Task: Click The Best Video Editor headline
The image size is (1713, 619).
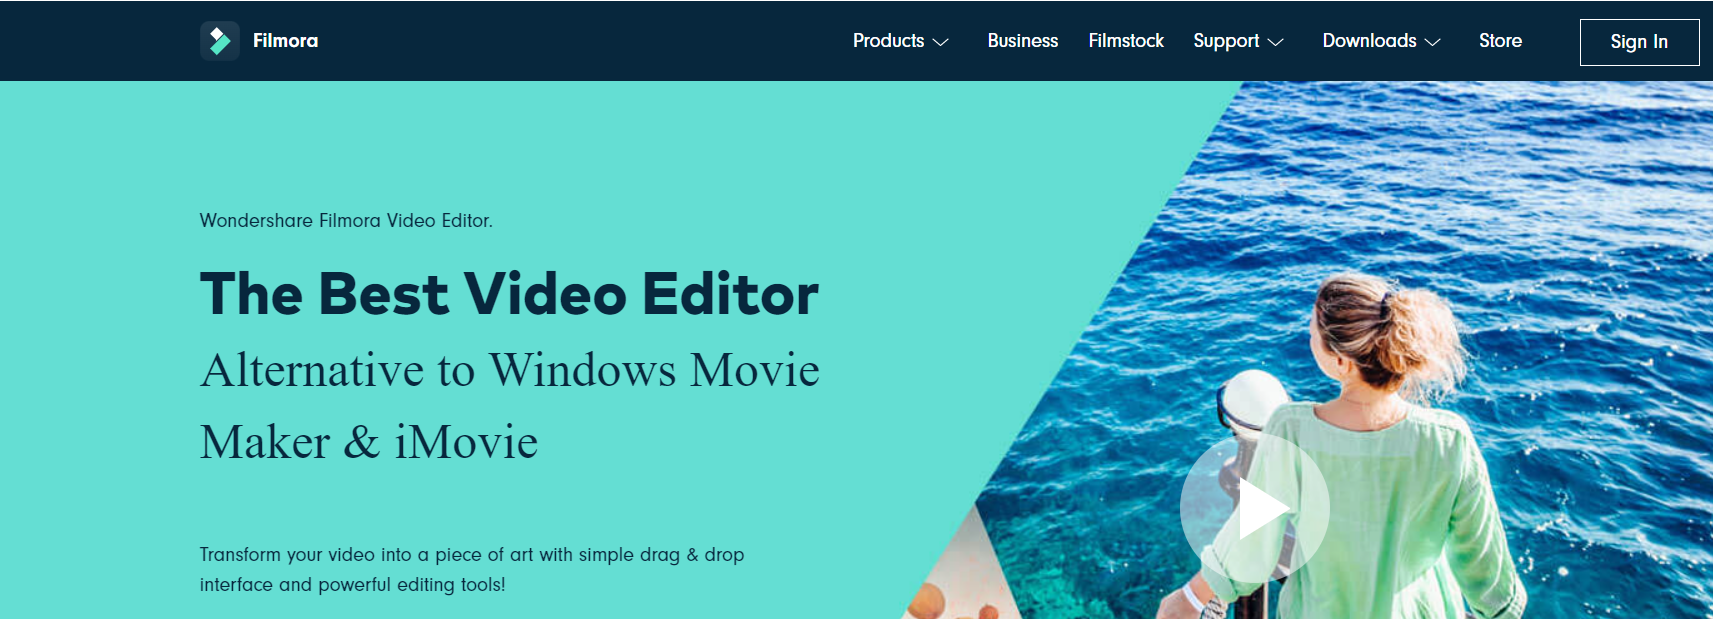Action: 509,294
